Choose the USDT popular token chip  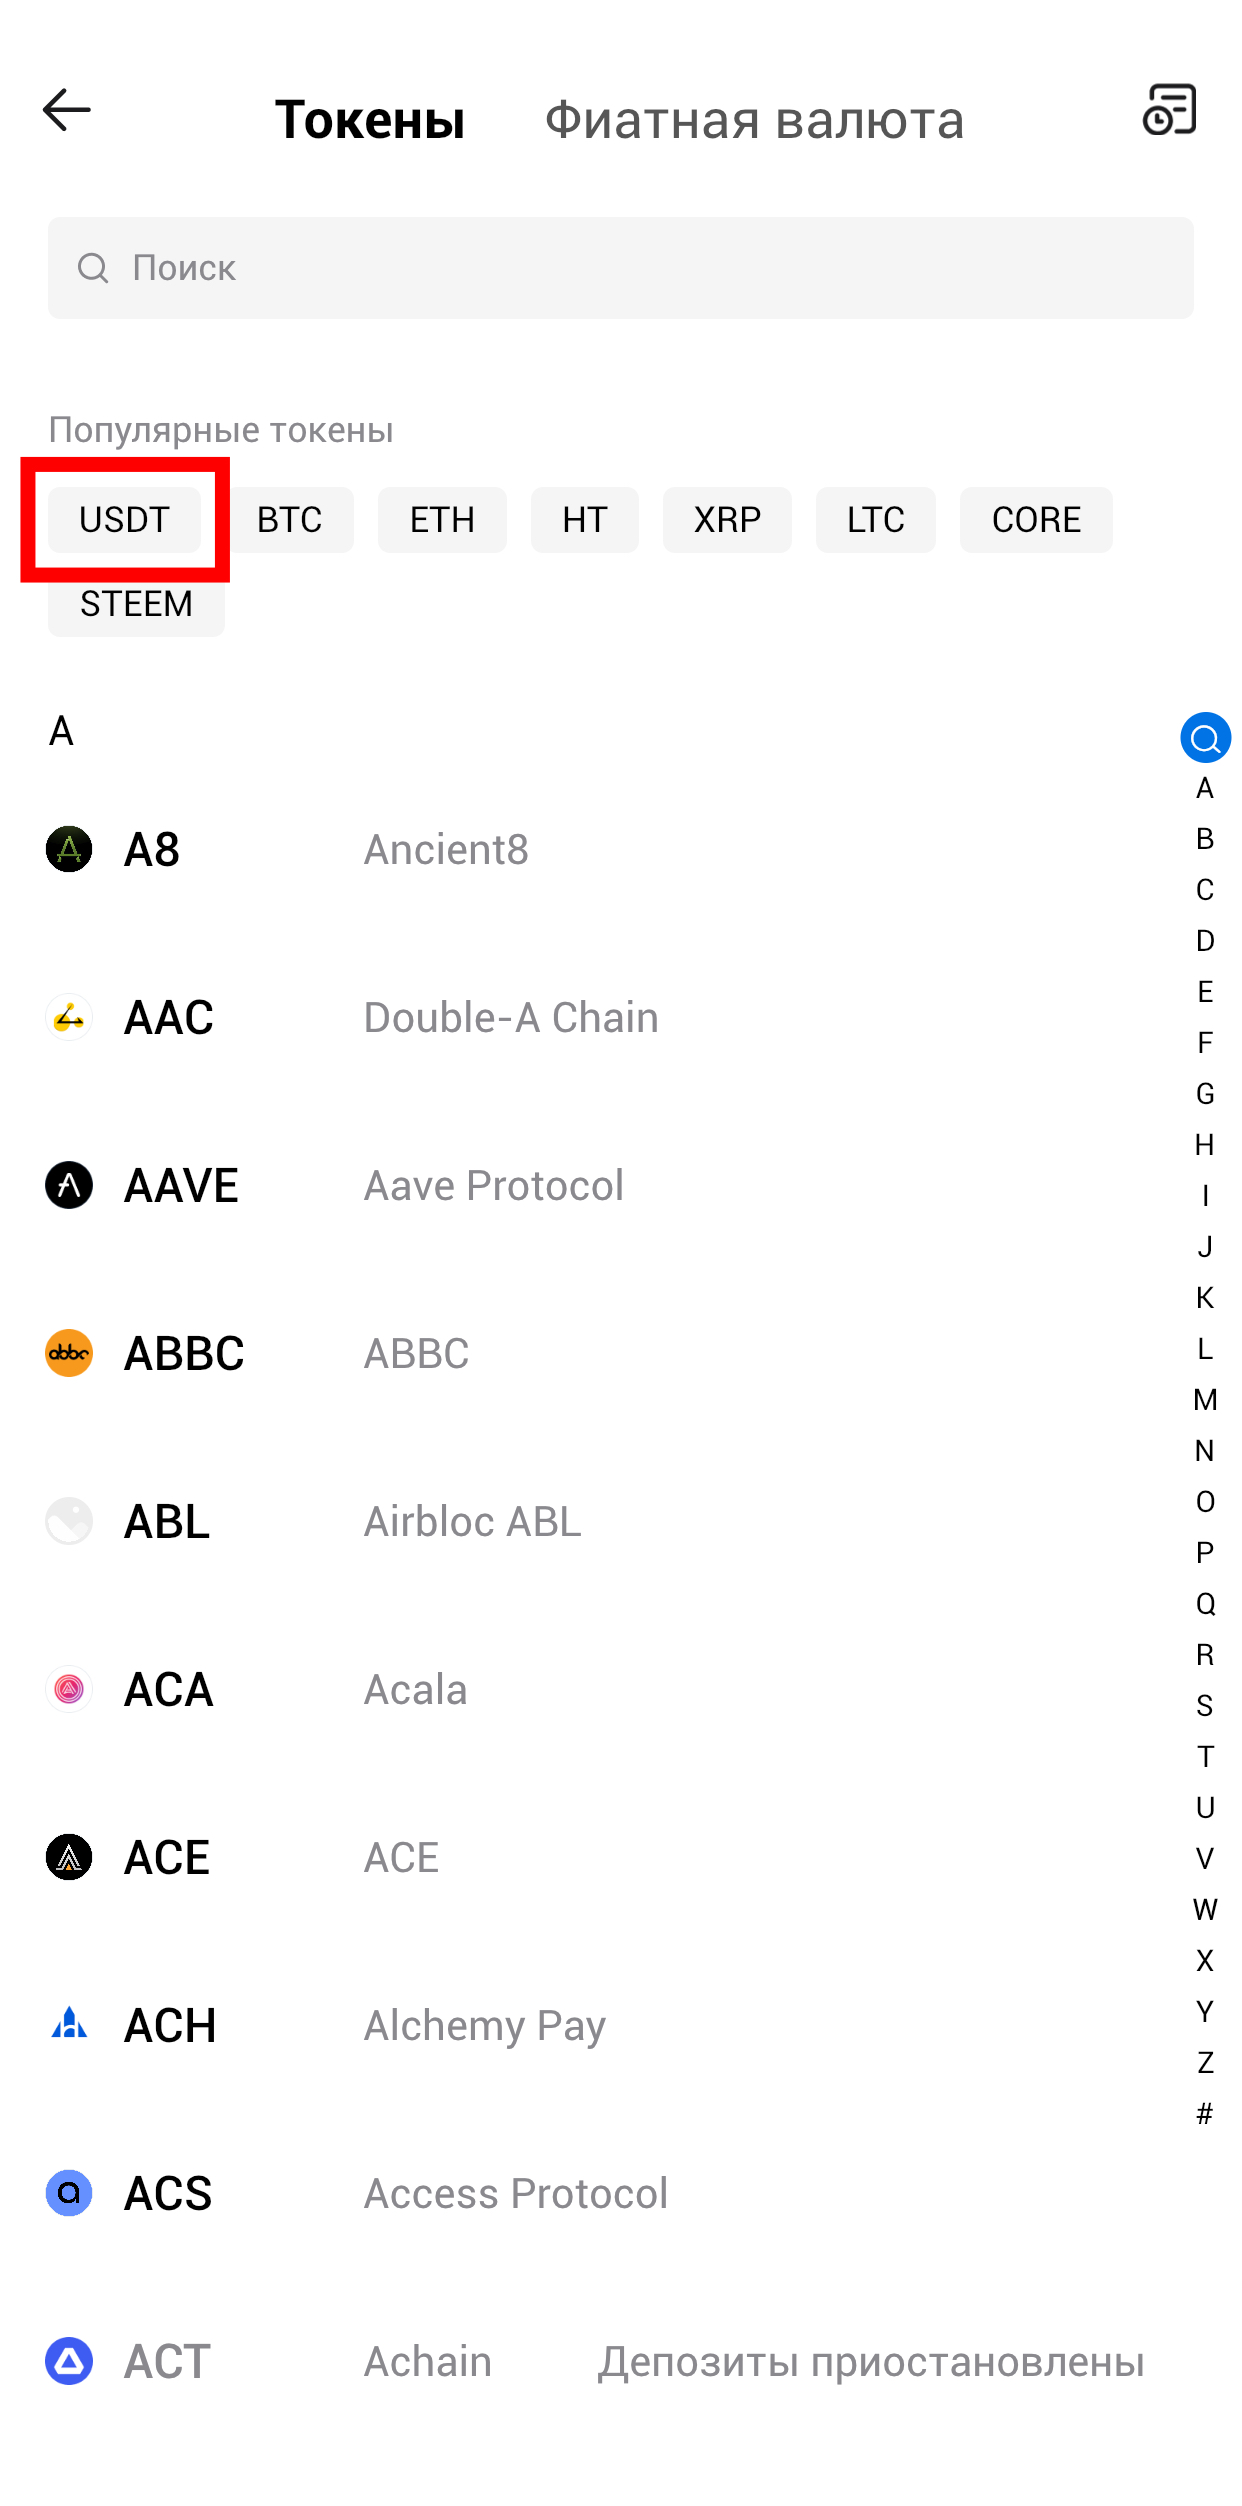pos(125,520)
